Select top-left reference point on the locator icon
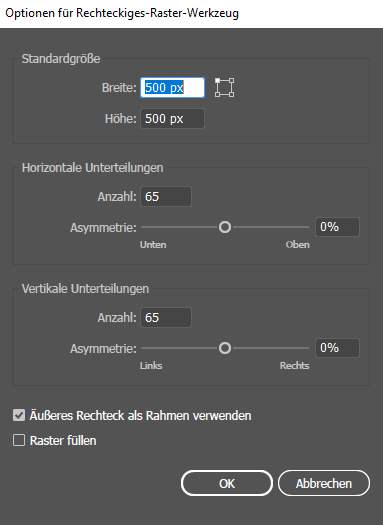Viewport: 383px width, 525px height. [x=218, y=81]
